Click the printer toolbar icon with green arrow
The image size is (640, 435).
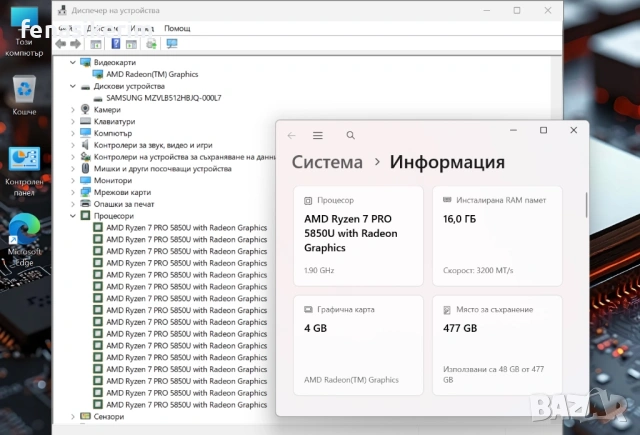[151, 44]
